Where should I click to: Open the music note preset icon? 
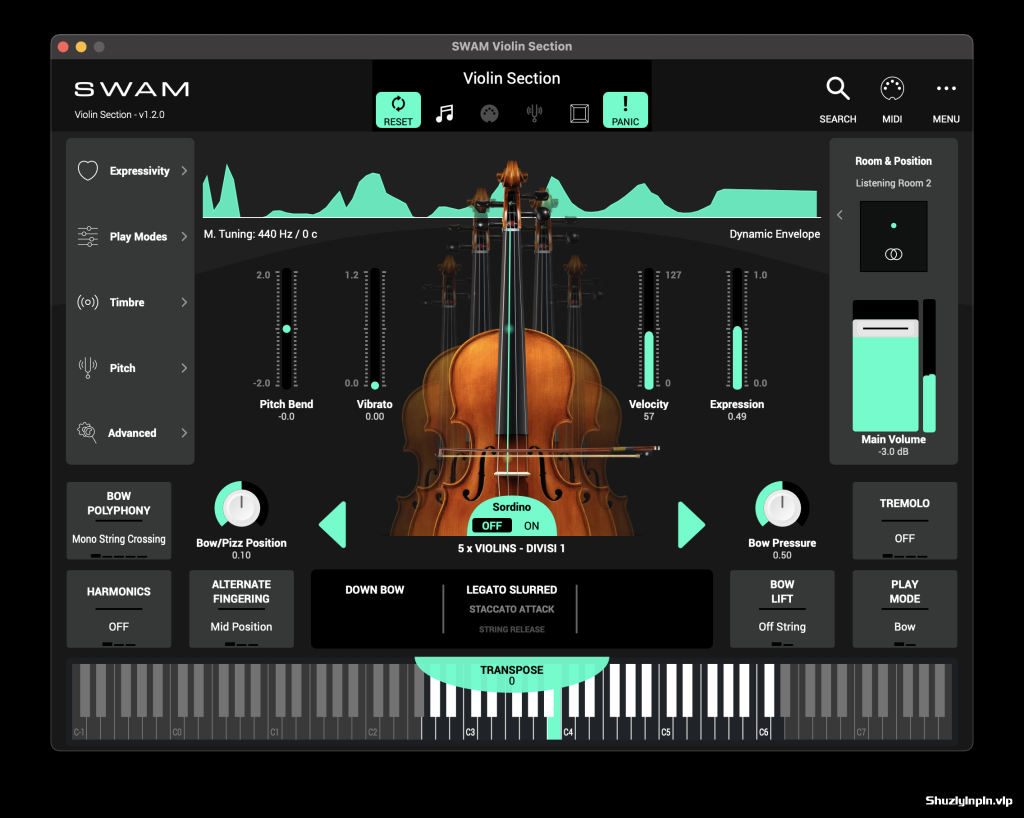click(x=445, y=114)
